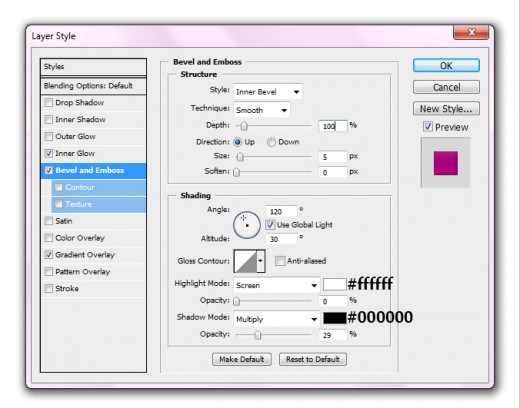The width and height of the screenshot is (520, 408).
Task: Click the New Style... button
Action: [446, 109]
